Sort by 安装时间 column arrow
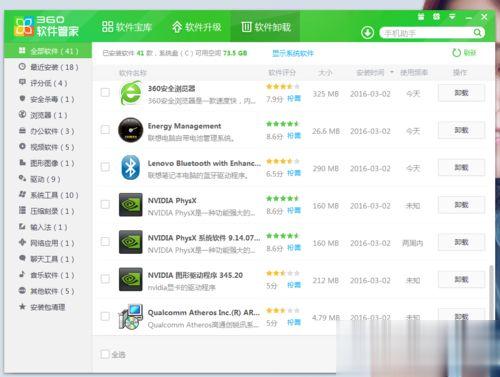 (x=392, y=72)
